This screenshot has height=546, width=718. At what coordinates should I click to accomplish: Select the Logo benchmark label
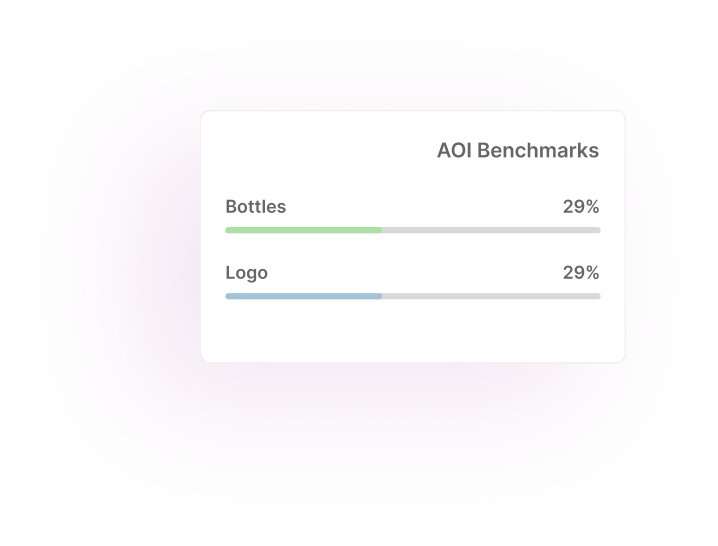(246, 273)
